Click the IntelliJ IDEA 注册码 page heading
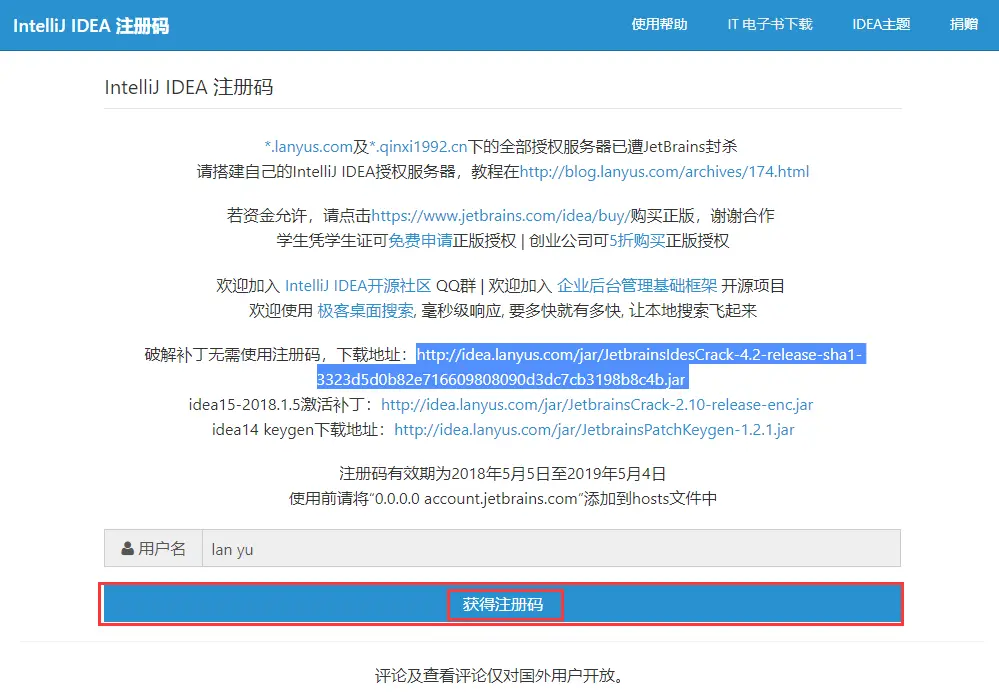The width and height of the screenshot is (999, 693). pos(189,87)
